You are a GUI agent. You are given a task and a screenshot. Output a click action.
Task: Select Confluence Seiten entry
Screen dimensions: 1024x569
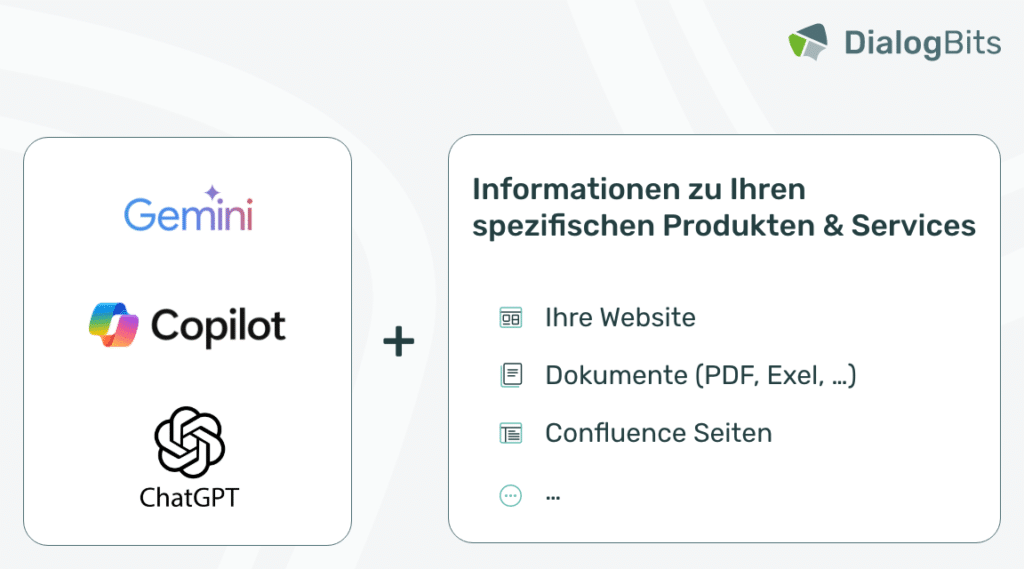pos(658,433)
